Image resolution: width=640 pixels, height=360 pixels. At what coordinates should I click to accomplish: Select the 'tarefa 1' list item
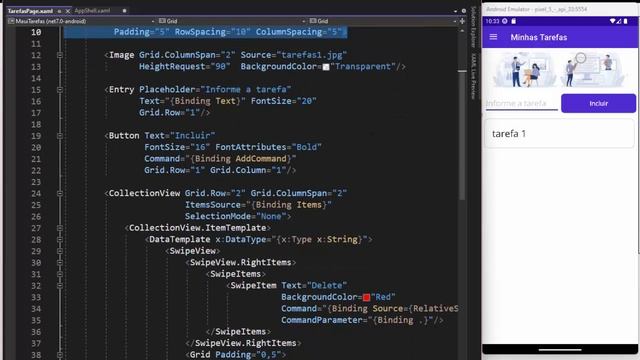point(559,133)
